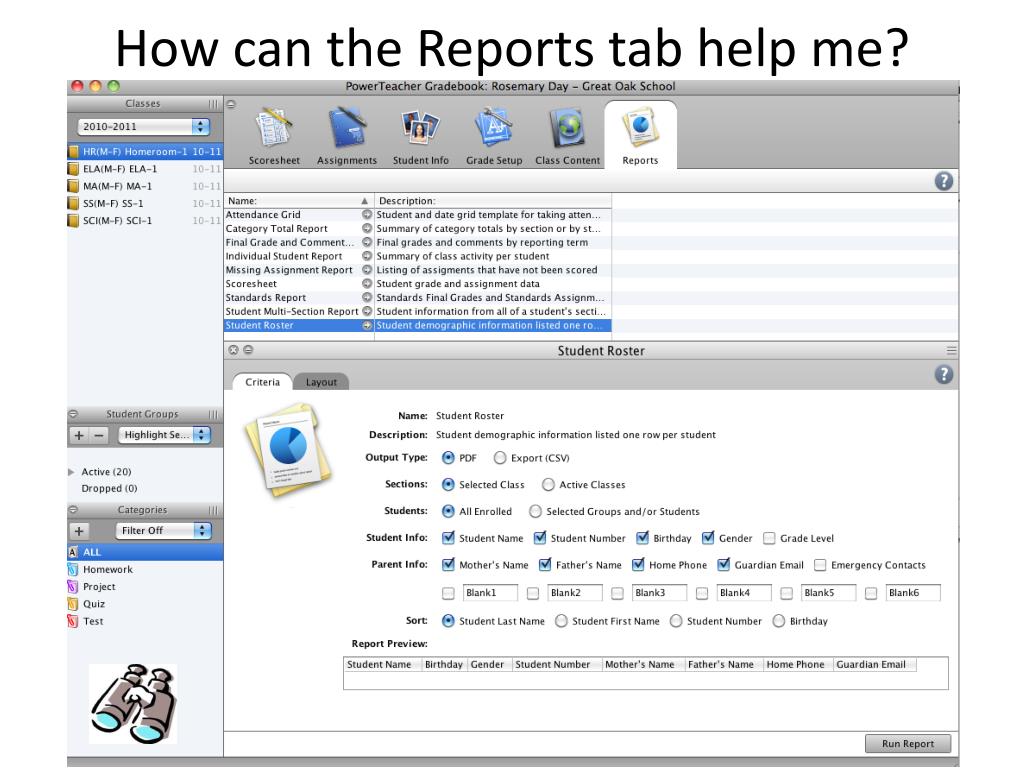Image resolution: width=1024 pixels, height=768 pixels.
Task: Click plus button in Categories panel
Action: tap(79, 531)
